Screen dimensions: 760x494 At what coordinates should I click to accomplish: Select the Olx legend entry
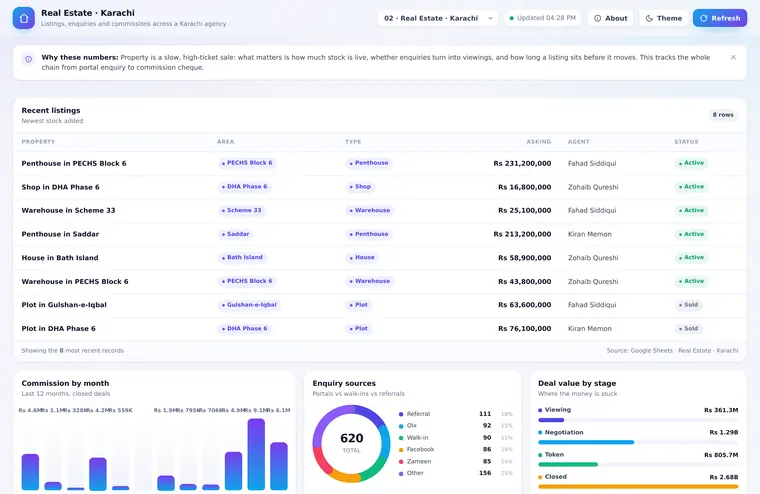coord(455,426)
